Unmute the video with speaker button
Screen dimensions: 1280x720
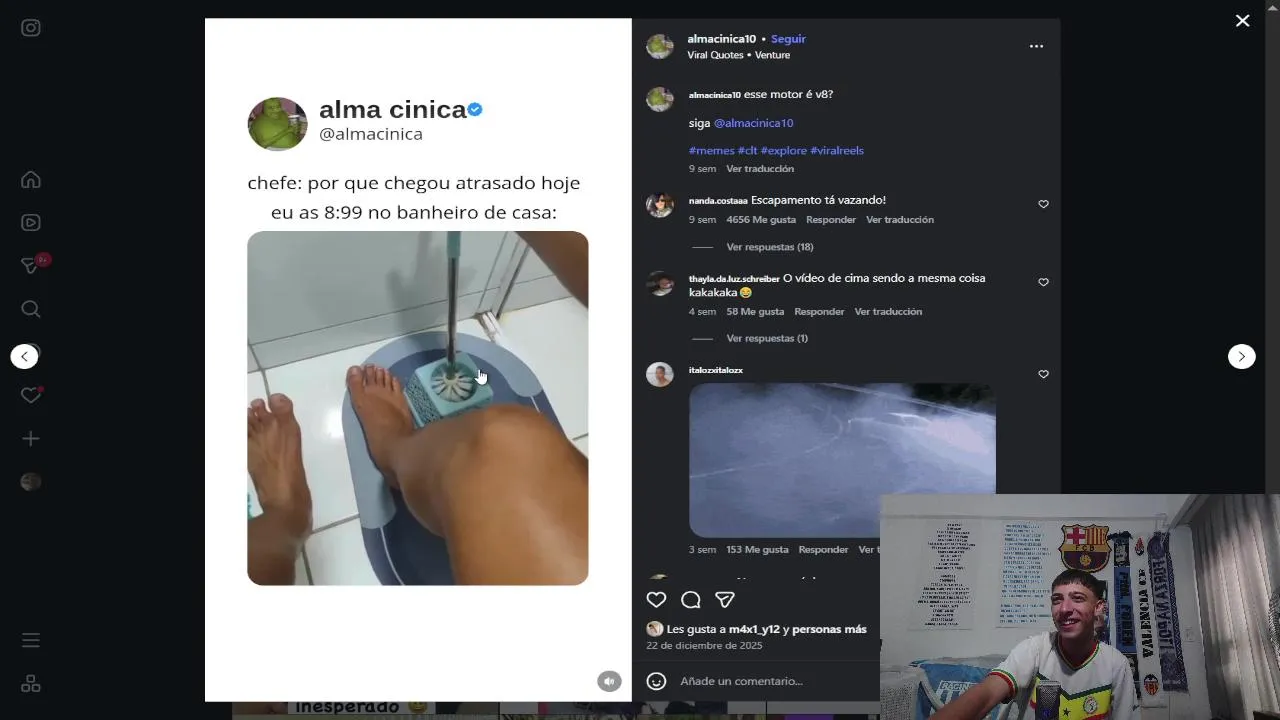coord(609,681)
